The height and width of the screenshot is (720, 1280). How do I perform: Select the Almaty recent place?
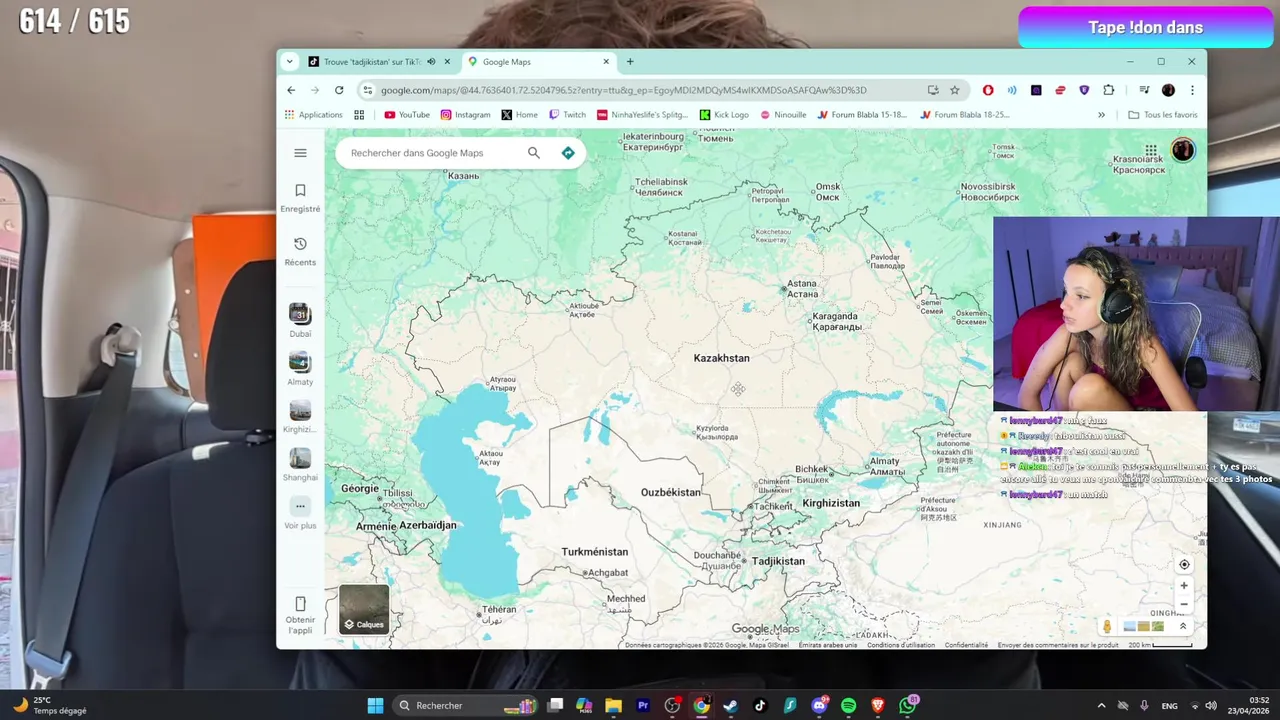click(x=300, y=369)
